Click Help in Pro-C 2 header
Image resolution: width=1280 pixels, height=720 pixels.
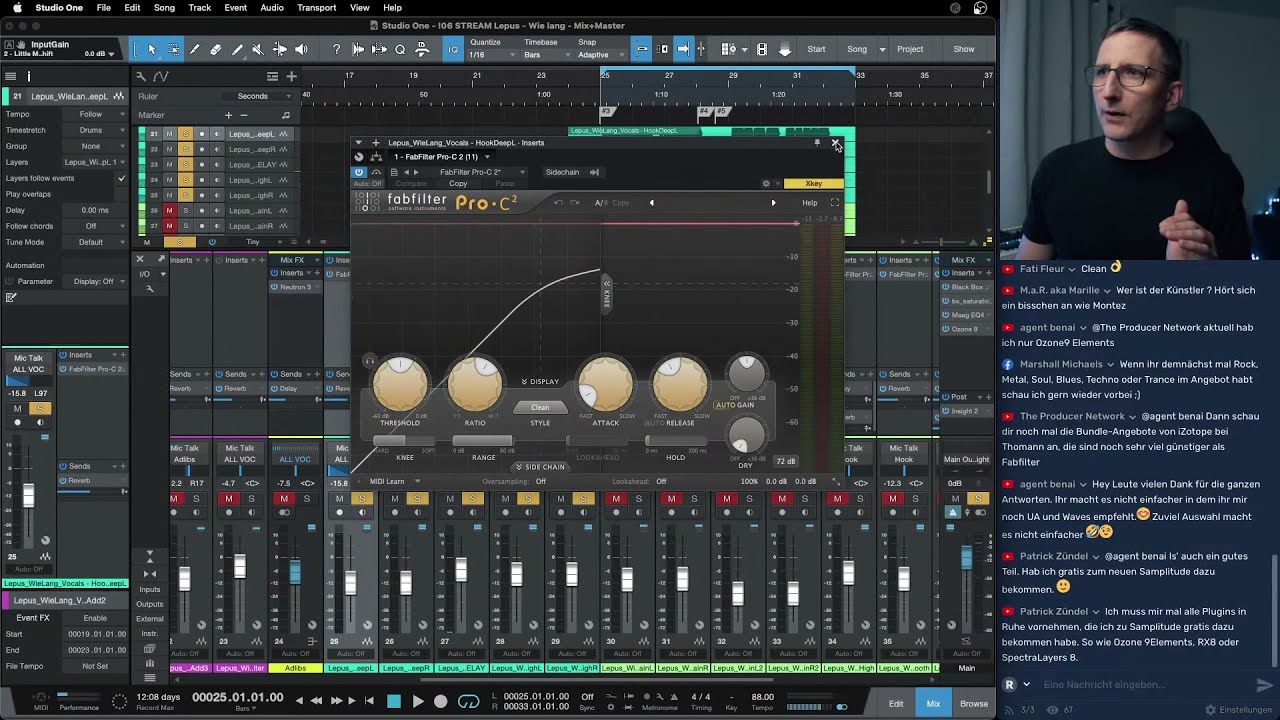pos(809,203)
